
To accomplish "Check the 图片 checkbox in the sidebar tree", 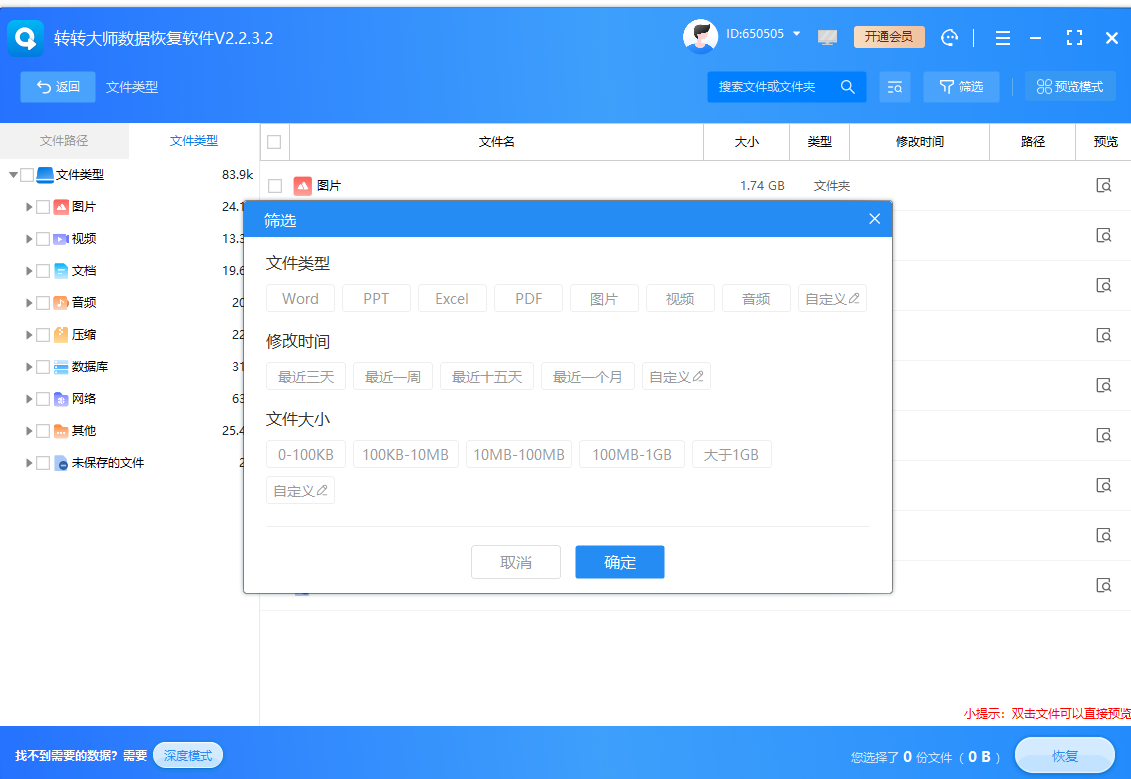I will [43, 206].
